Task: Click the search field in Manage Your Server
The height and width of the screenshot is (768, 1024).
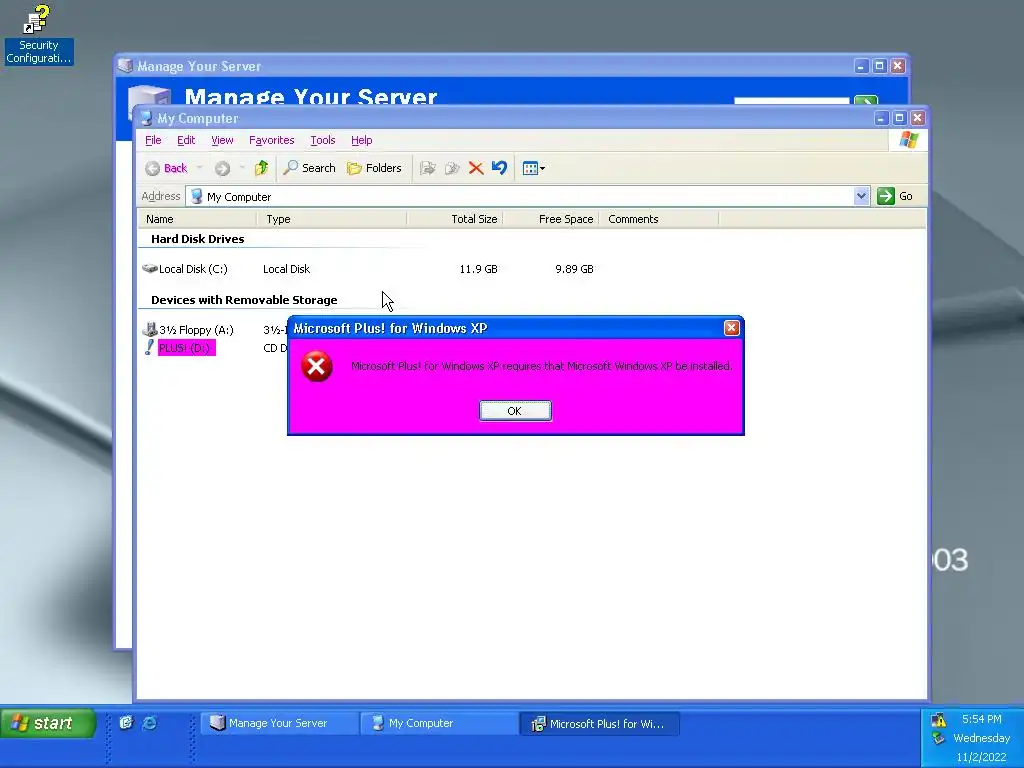Action: (792, 101)
